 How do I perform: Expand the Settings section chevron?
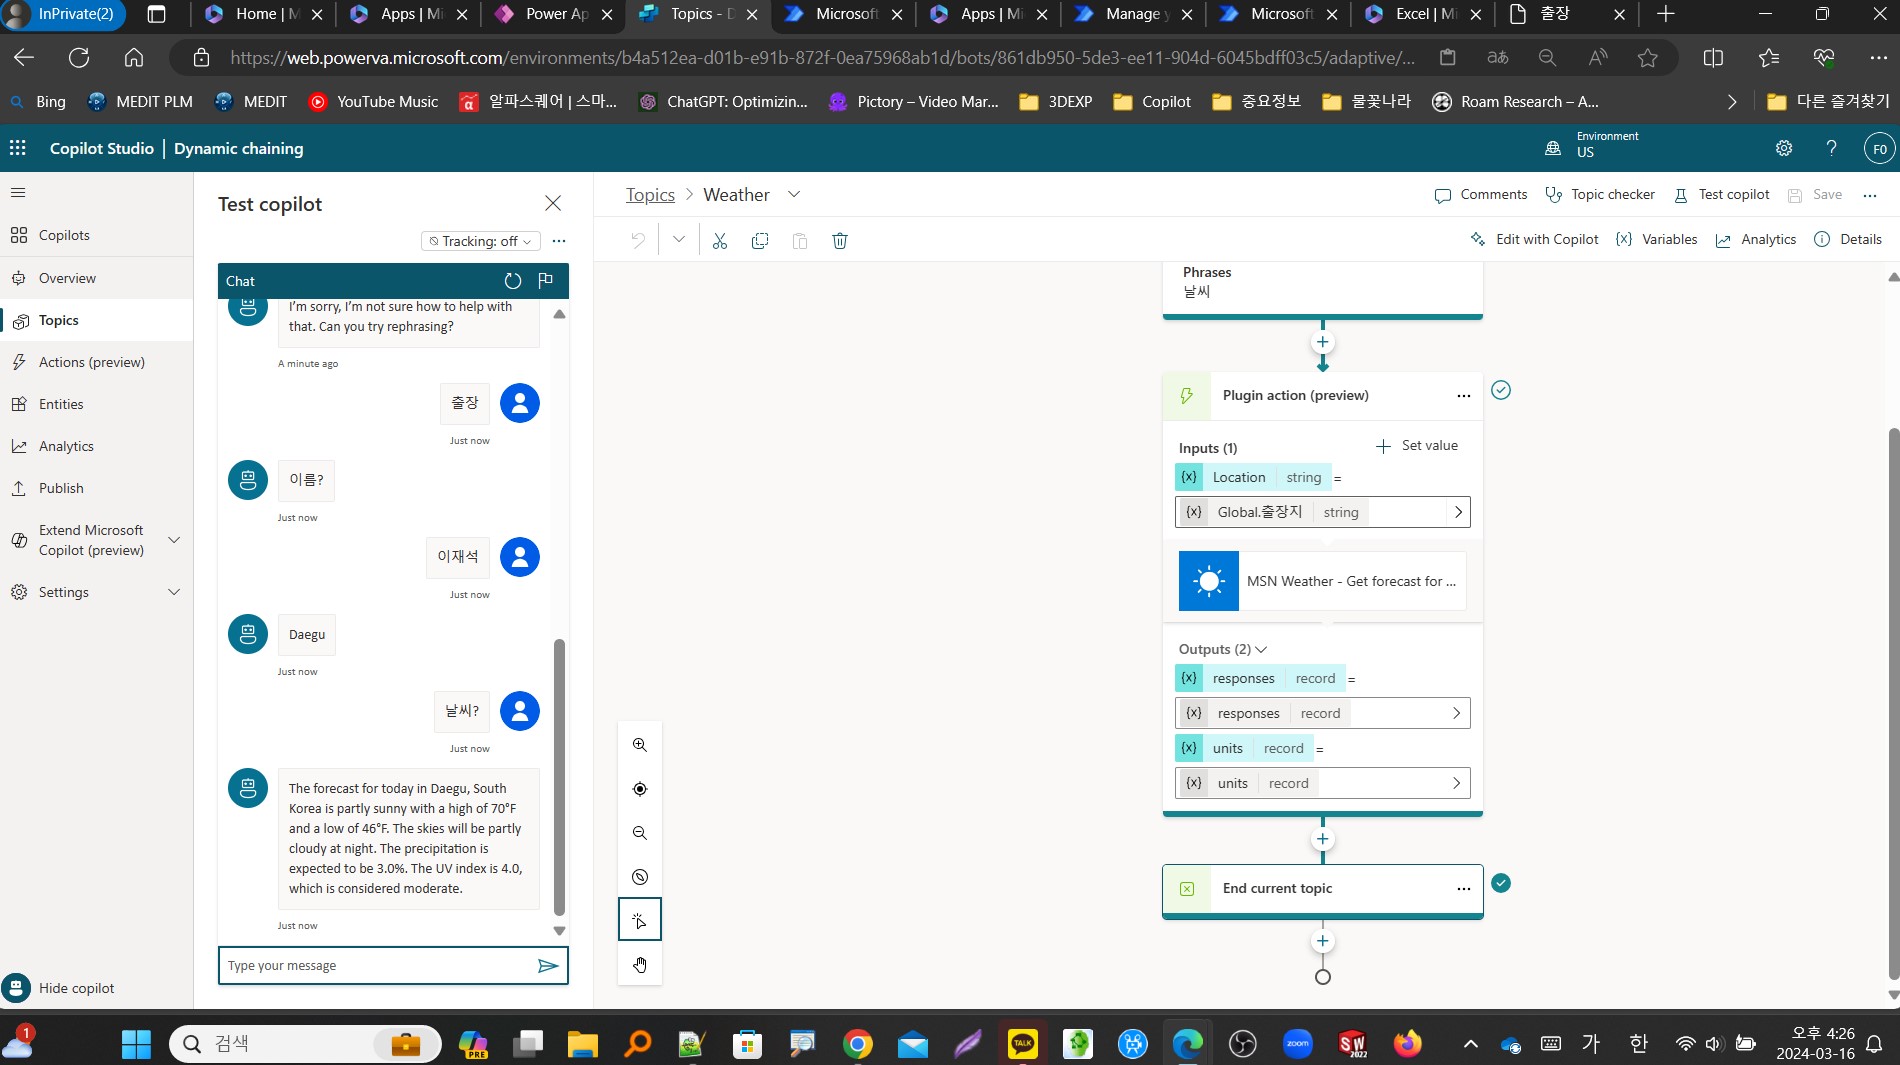tap(174, 592)
